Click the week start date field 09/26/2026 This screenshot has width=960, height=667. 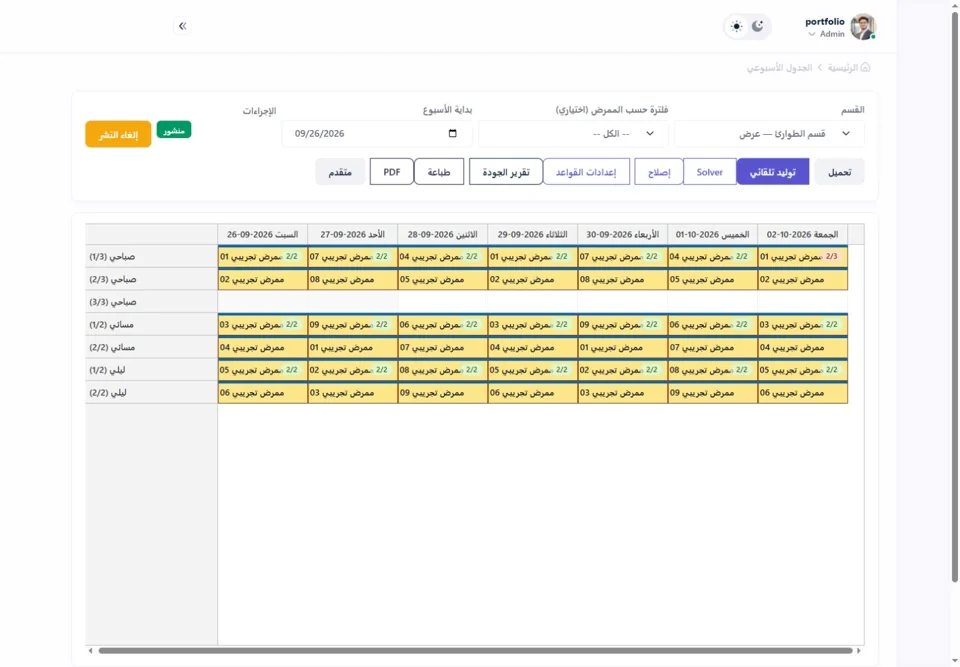tap(377, 134)
